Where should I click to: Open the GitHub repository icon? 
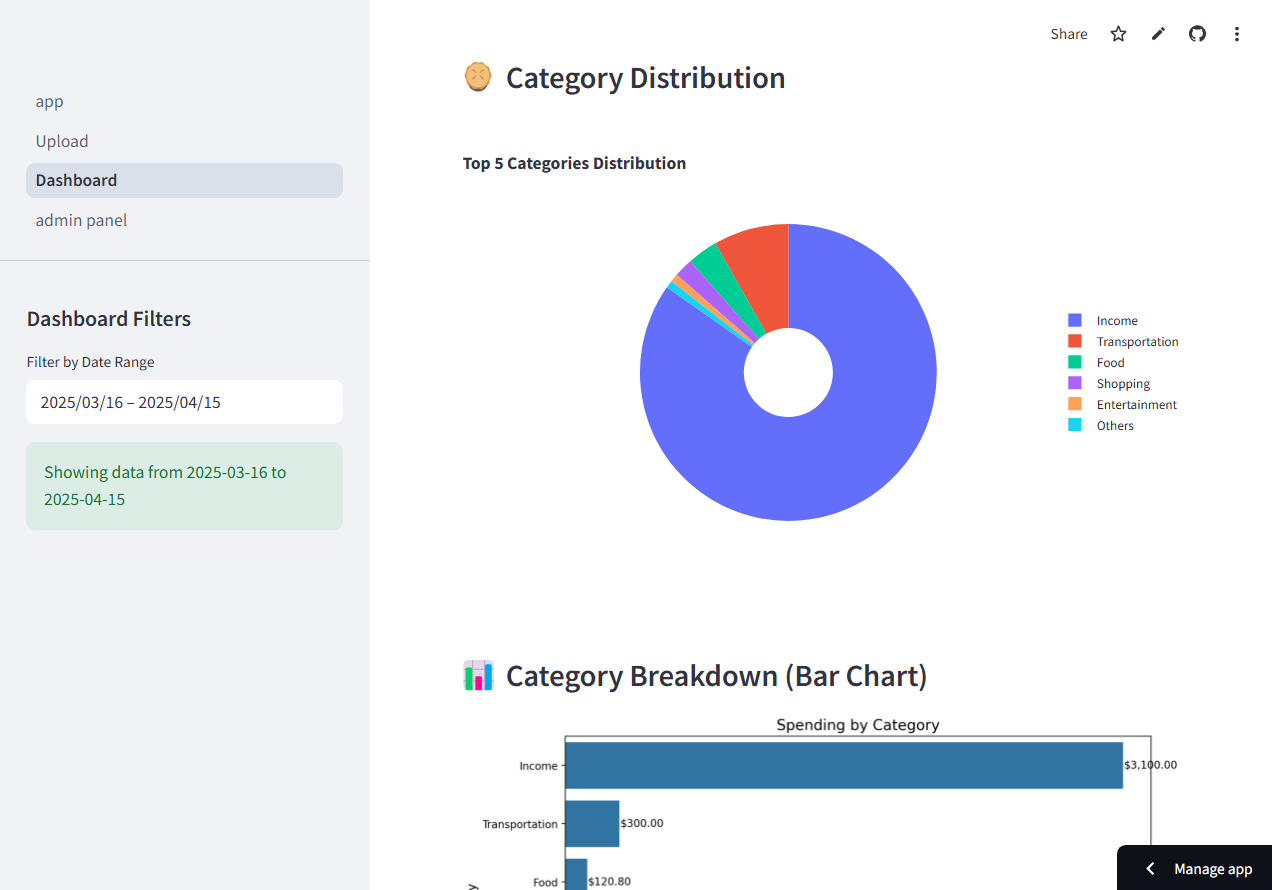(1197, 33)
